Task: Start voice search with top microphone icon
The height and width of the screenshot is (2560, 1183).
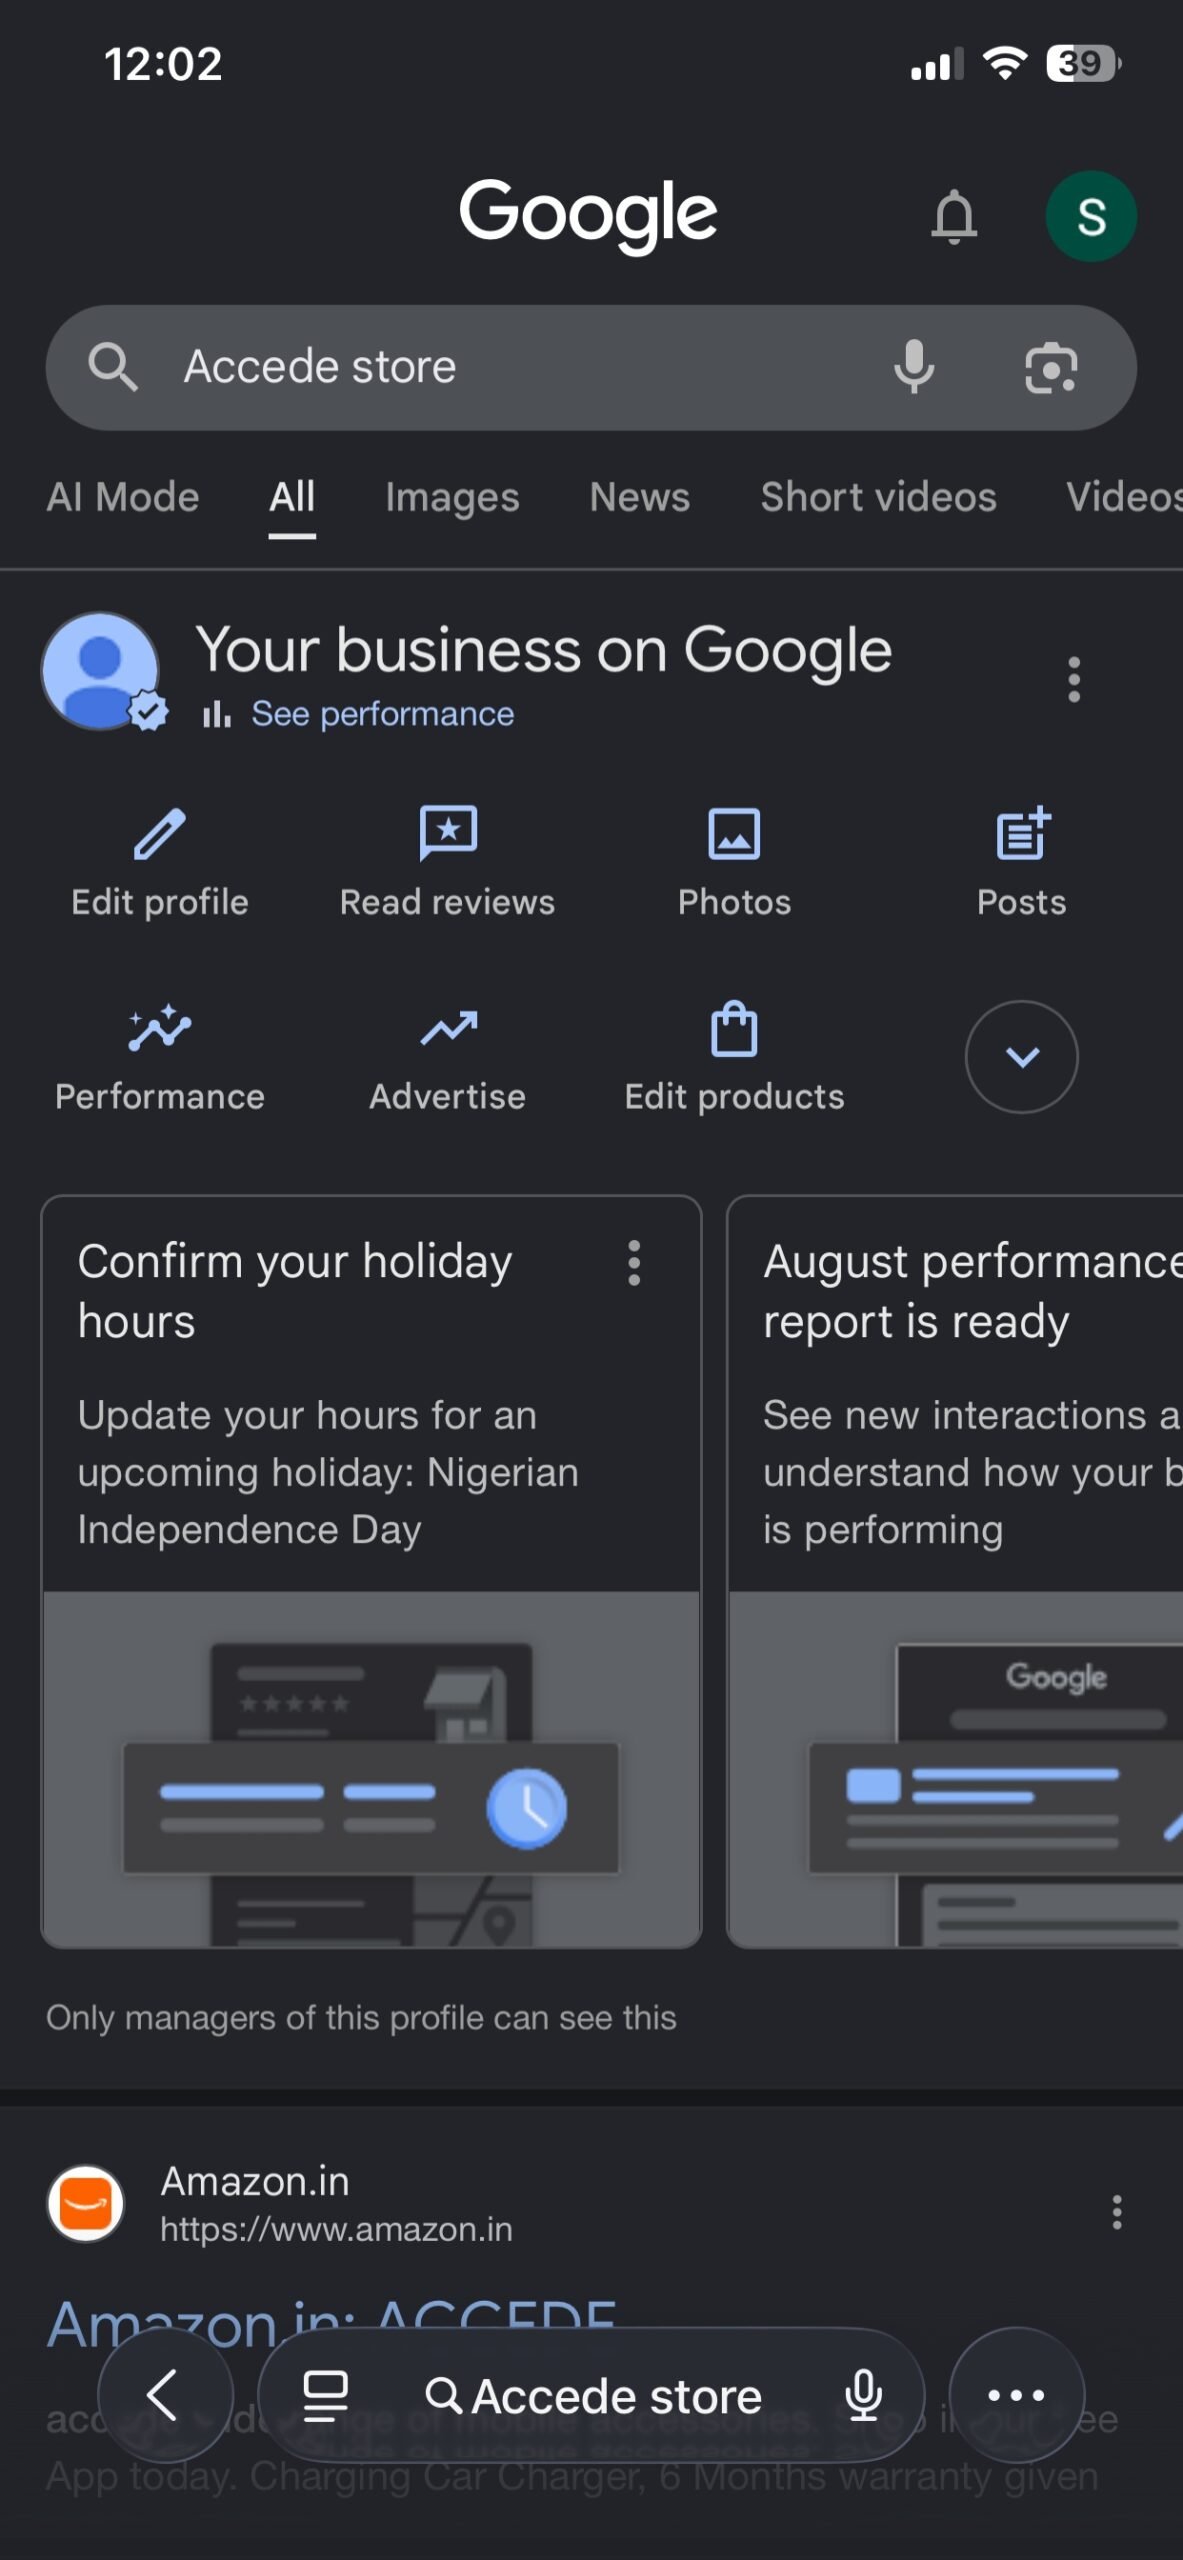Action: 914,367
